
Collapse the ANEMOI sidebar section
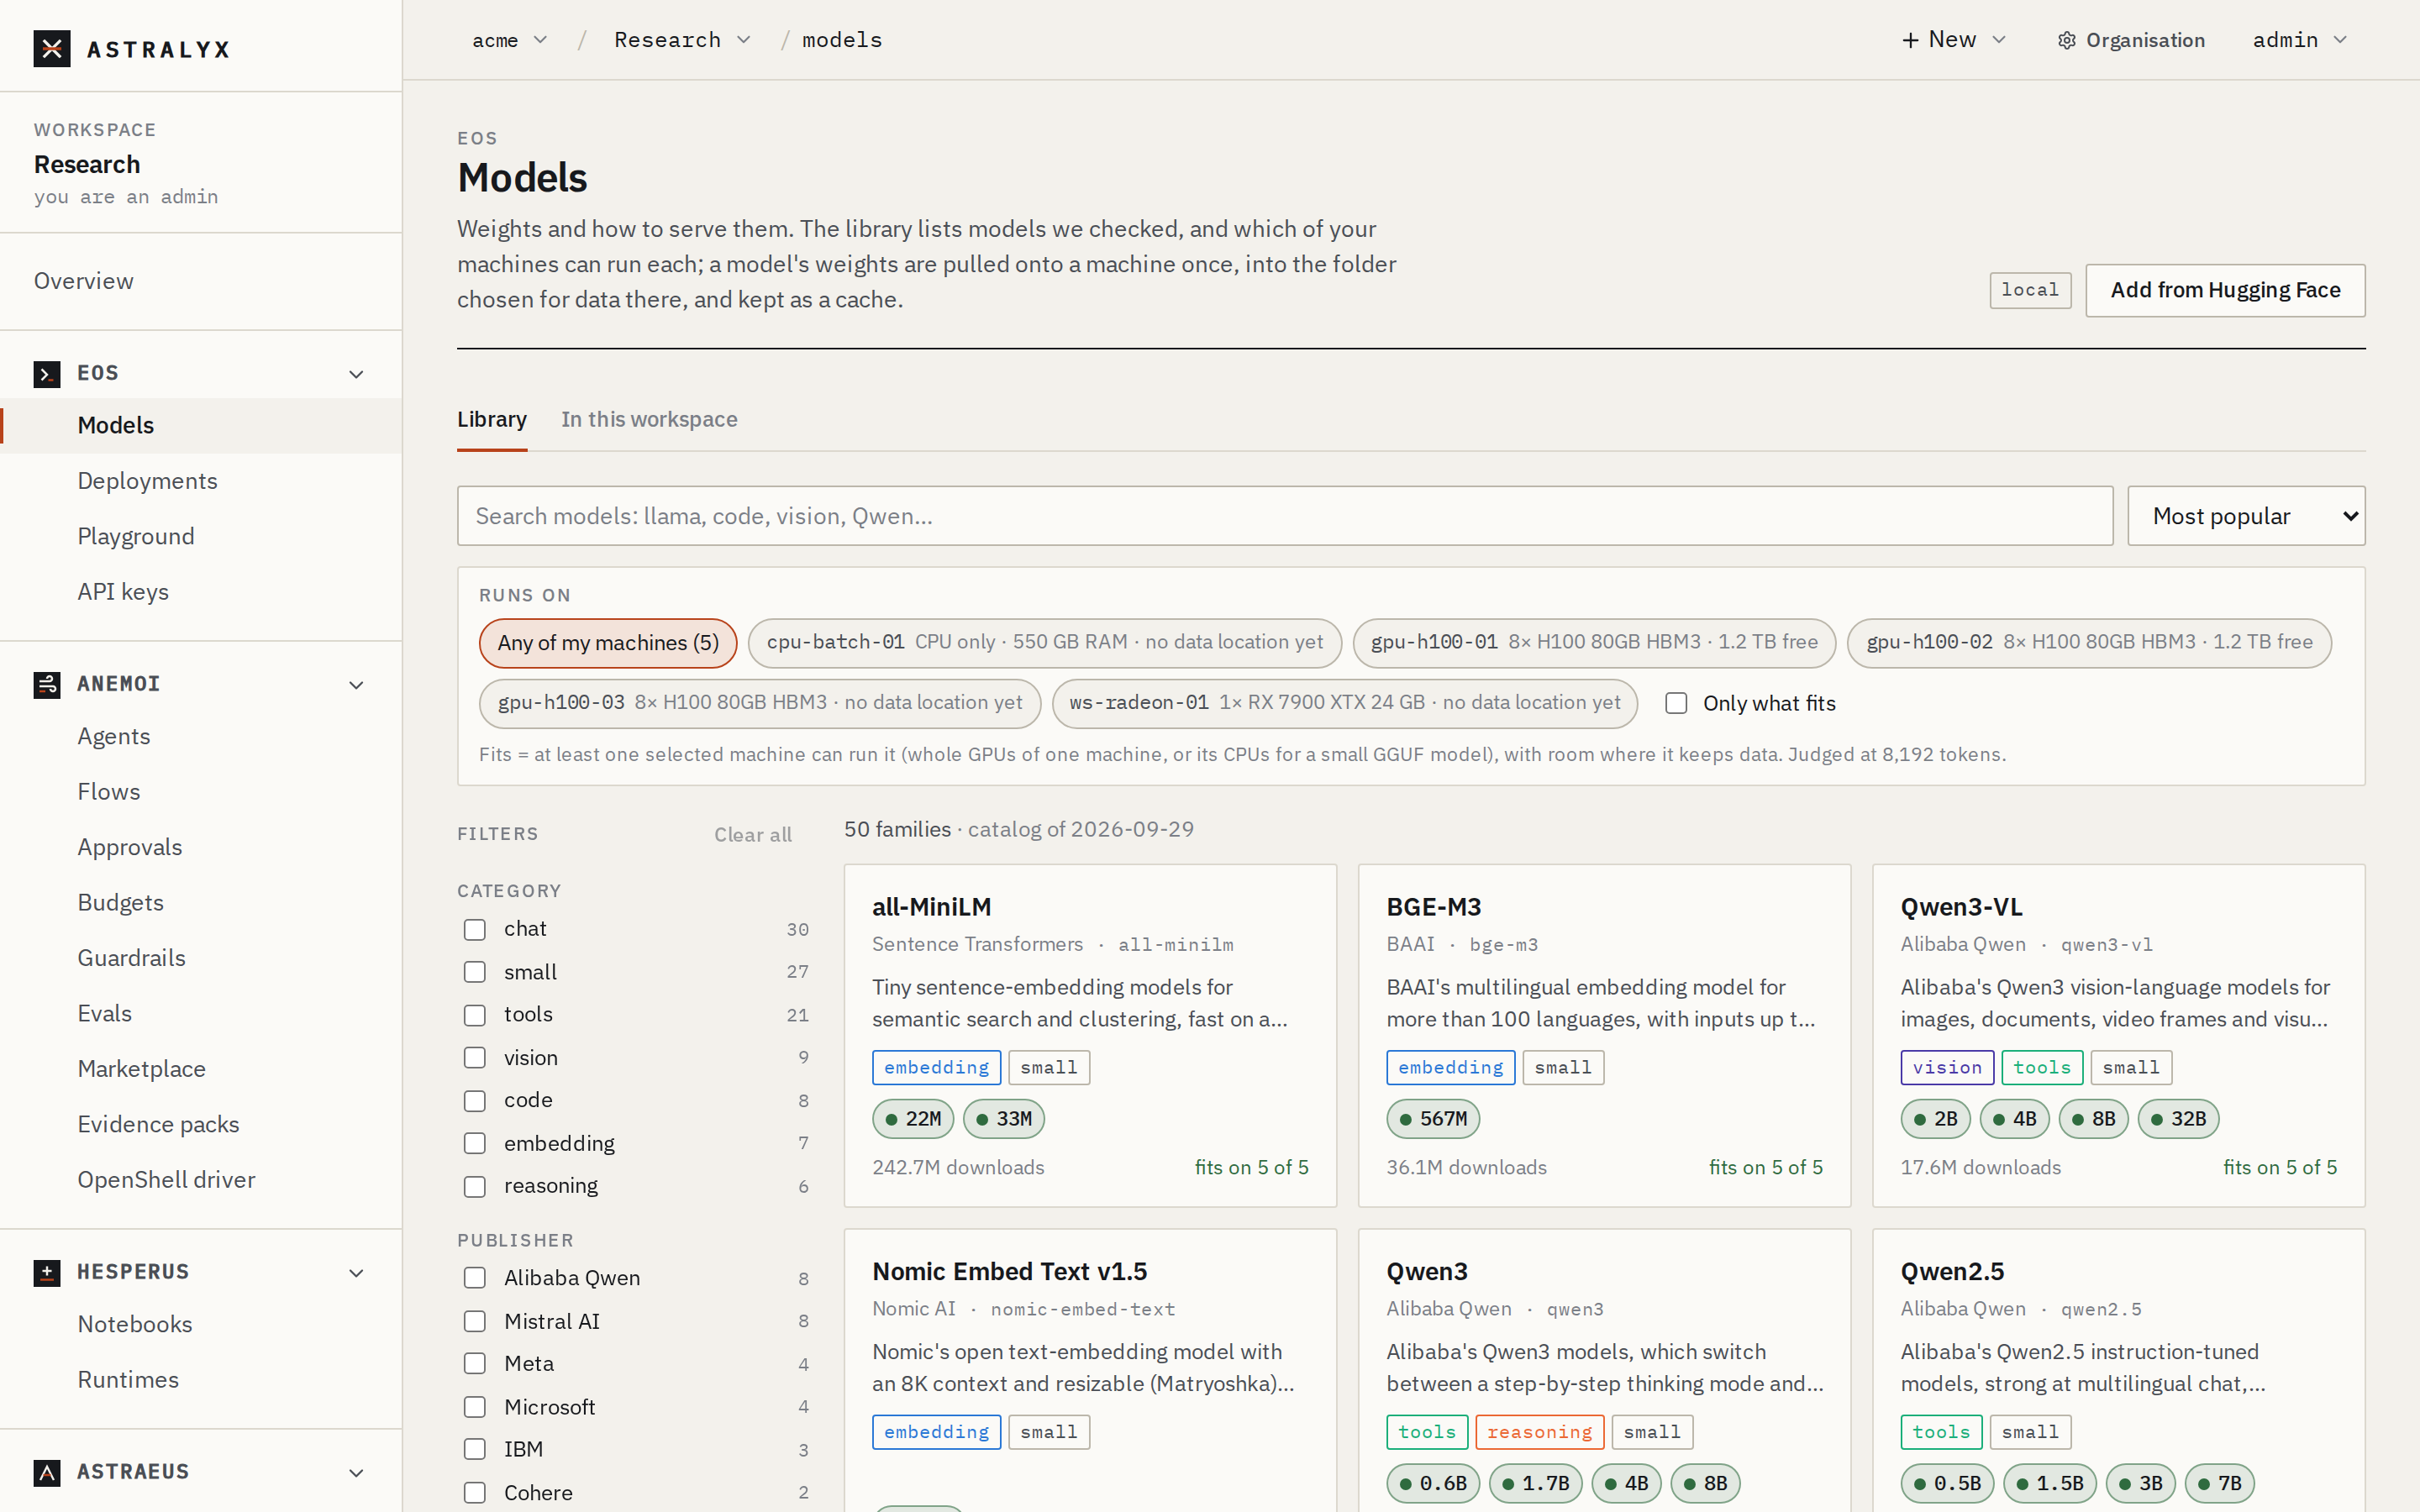pyautogui.click(x=356, y=685)
